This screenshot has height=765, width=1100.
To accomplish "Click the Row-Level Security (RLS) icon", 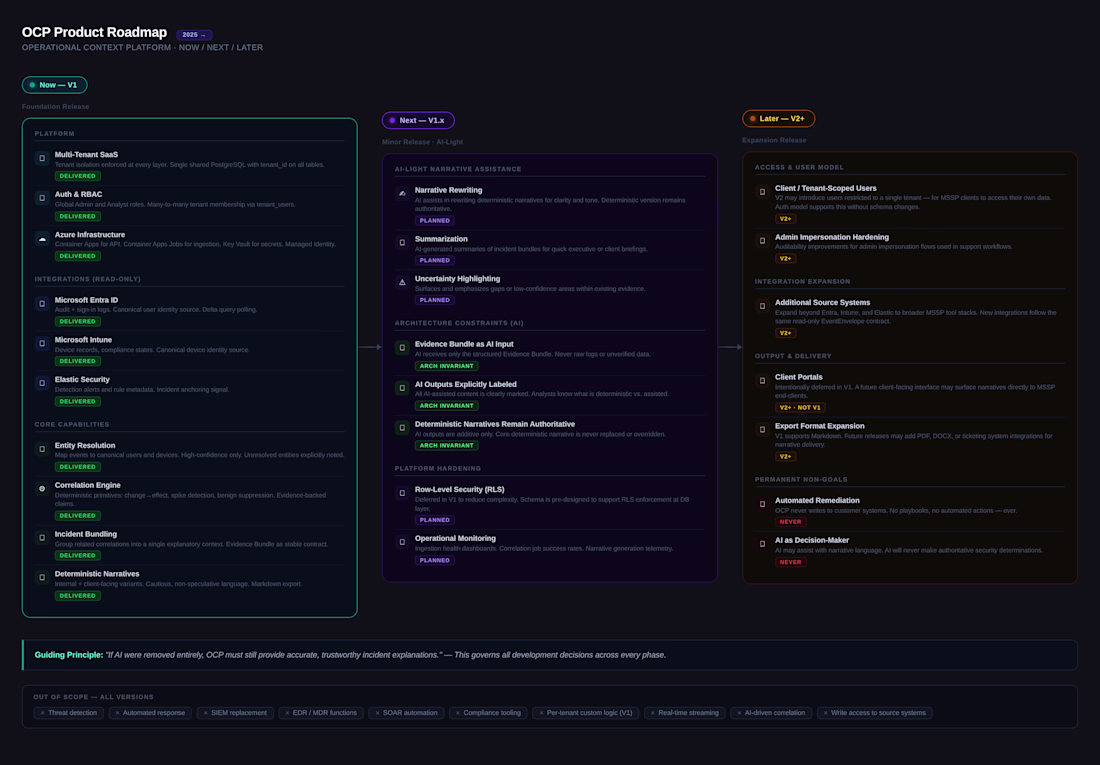I will point(402,493).
